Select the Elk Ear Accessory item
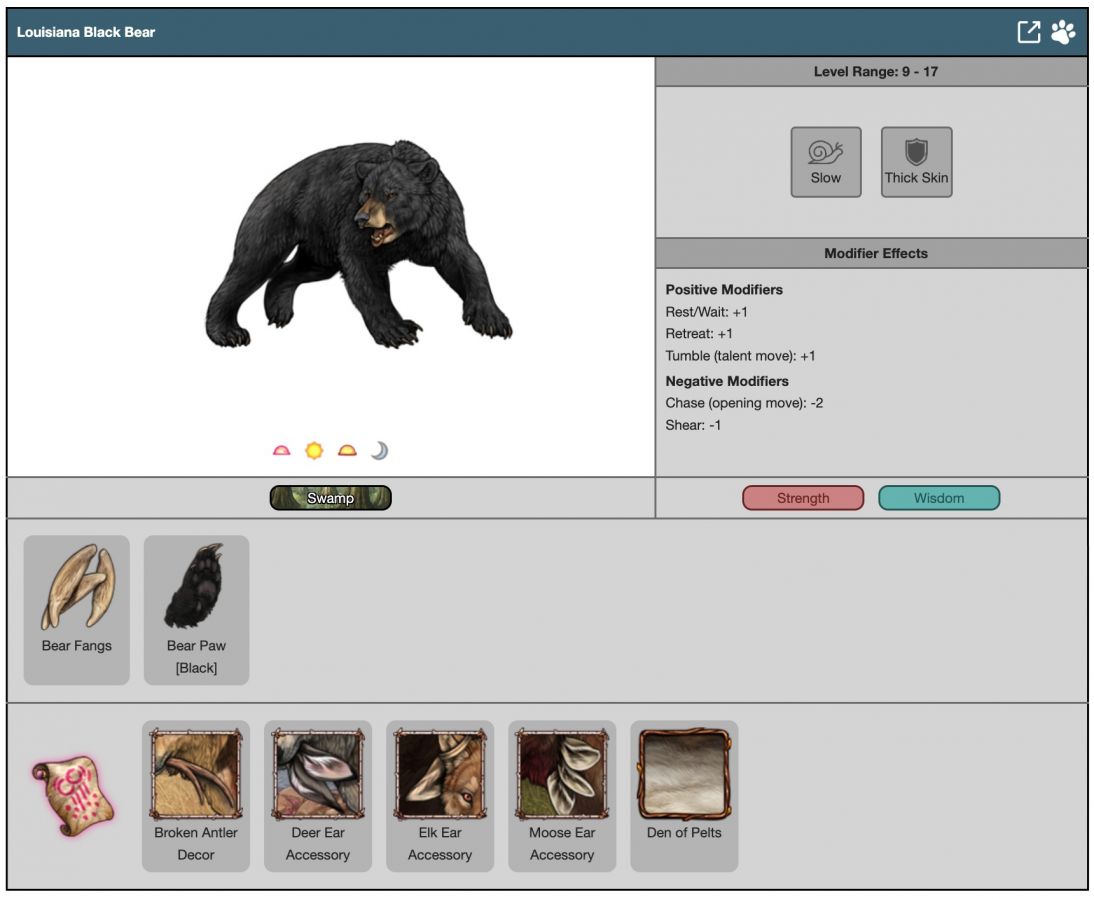 click(440, 795)
